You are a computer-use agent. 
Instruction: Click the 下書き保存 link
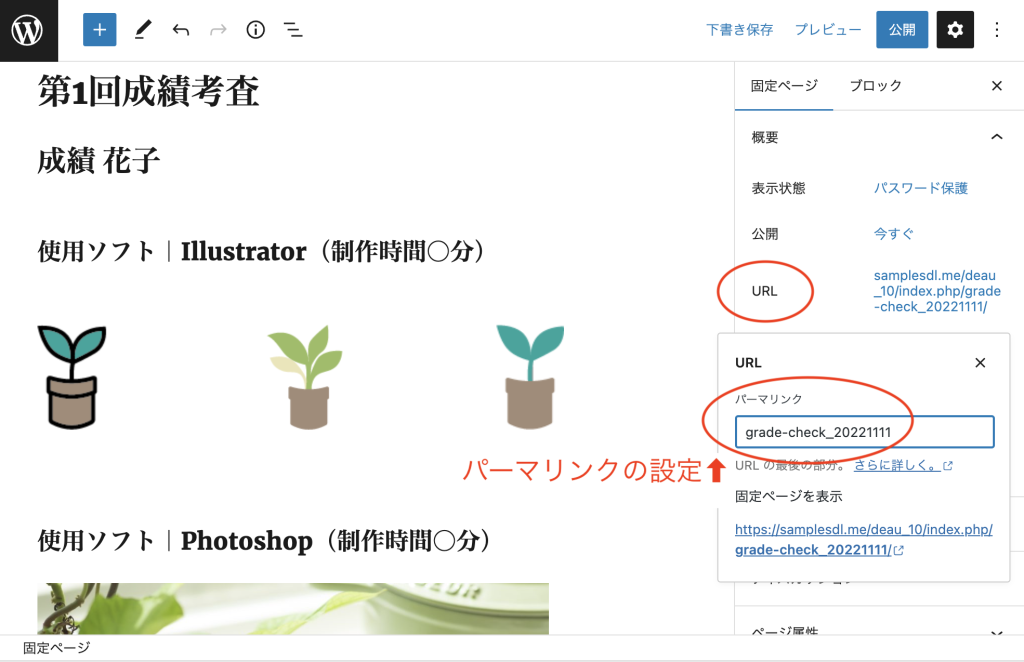pos(739,30)
